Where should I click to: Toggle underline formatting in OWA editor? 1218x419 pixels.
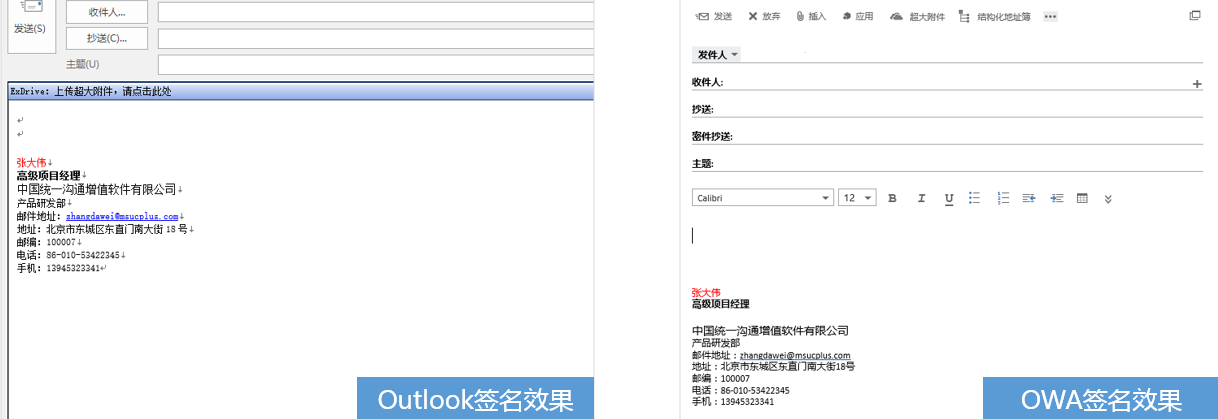(x=948, y=198)
